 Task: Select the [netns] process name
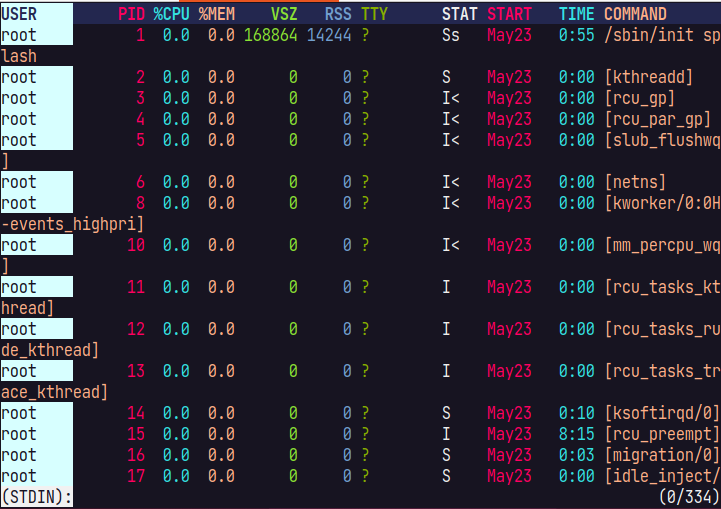coord(635,182)
